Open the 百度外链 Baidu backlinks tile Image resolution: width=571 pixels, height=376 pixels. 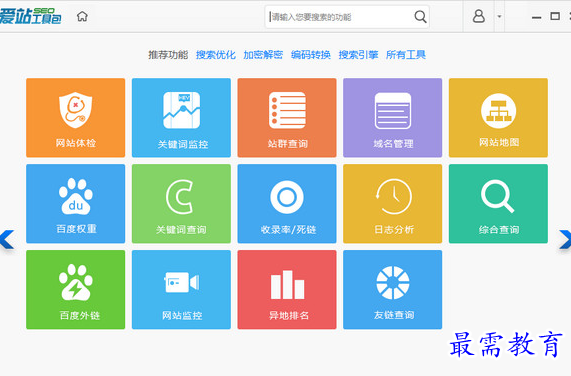75,289
